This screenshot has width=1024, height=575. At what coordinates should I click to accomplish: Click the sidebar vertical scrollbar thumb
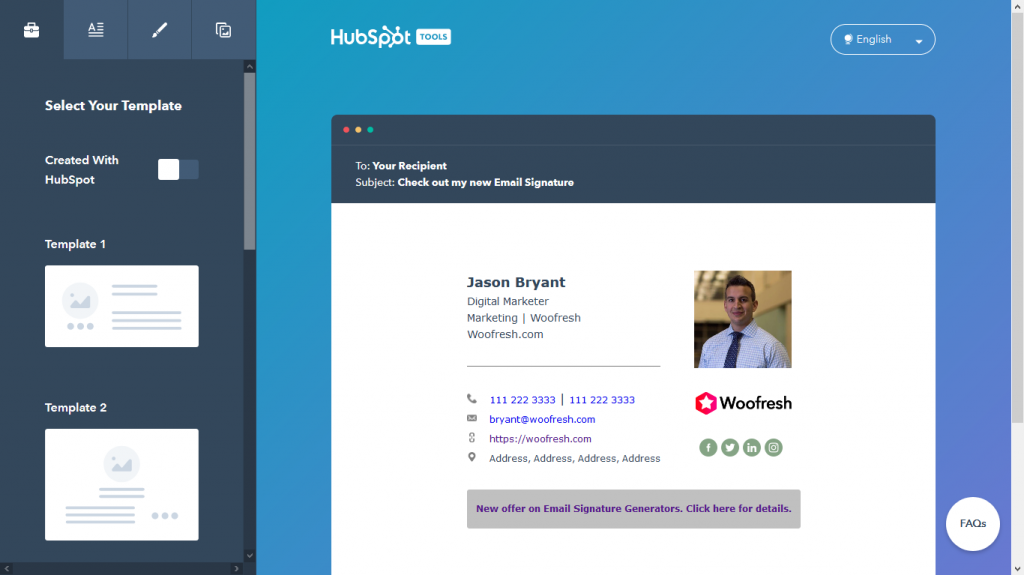tap(249, 160)
